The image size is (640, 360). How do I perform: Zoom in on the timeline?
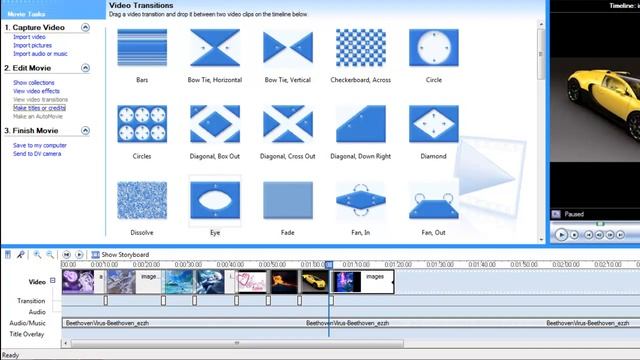[37, 255]
